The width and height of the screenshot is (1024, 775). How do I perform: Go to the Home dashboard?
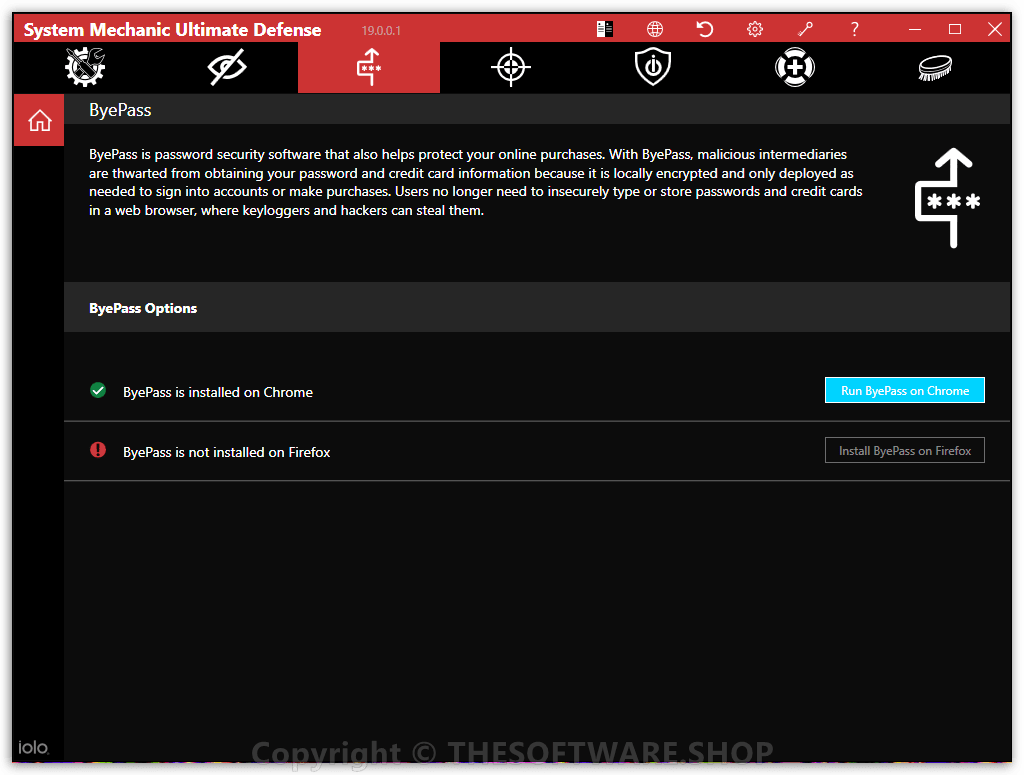click(x=39, y=120)
